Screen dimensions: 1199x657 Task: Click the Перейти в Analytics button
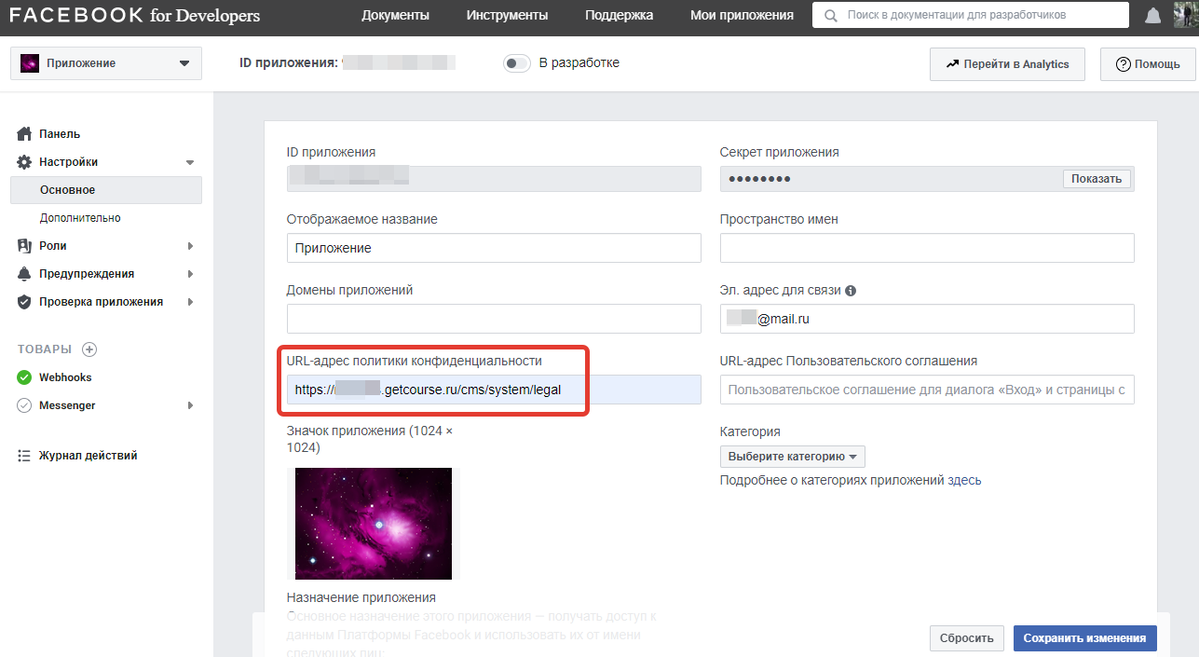point(1007,64)
